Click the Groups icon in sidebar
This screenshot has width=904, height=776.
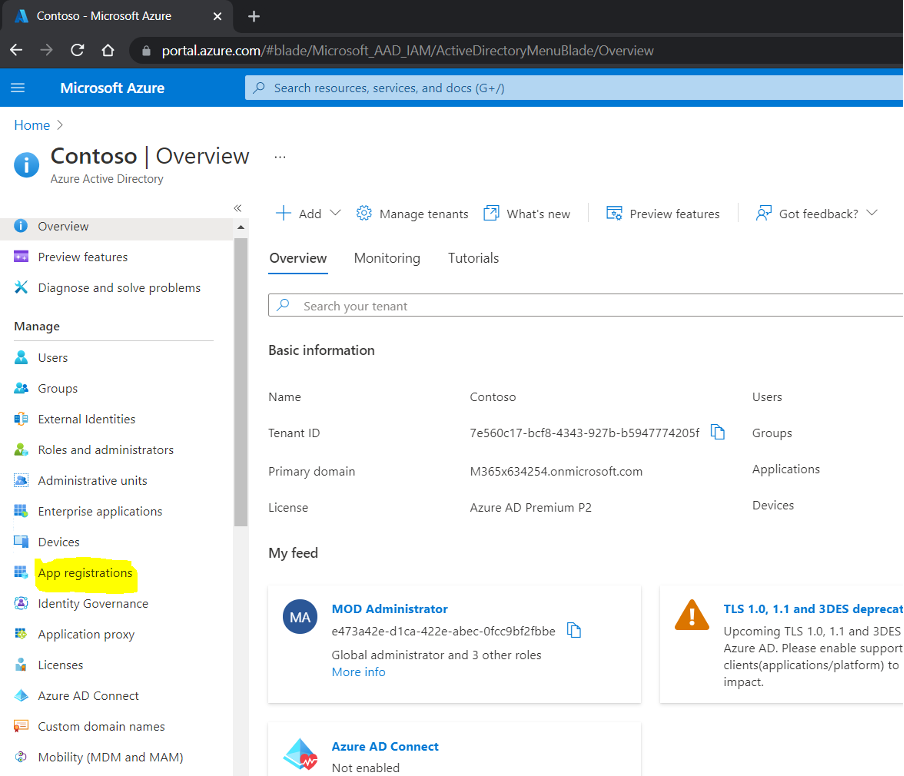[x=21, y=388]
